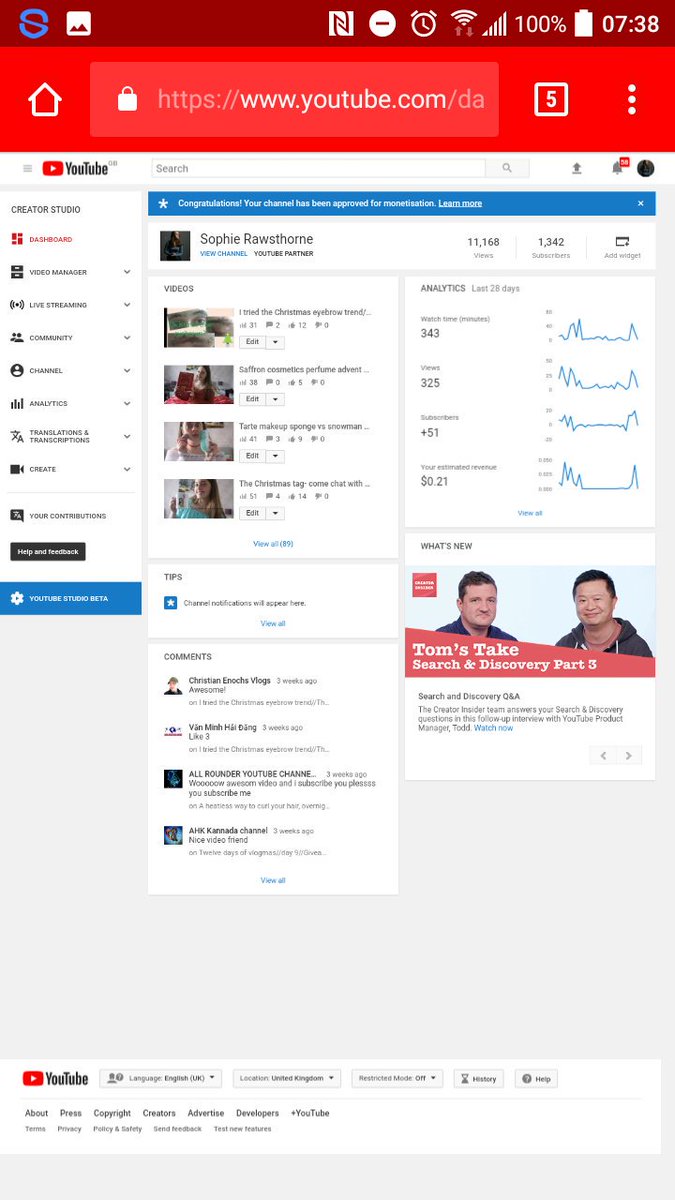Click Watch now link in What's New
The image size is (675, 1200).
(493, 728)
